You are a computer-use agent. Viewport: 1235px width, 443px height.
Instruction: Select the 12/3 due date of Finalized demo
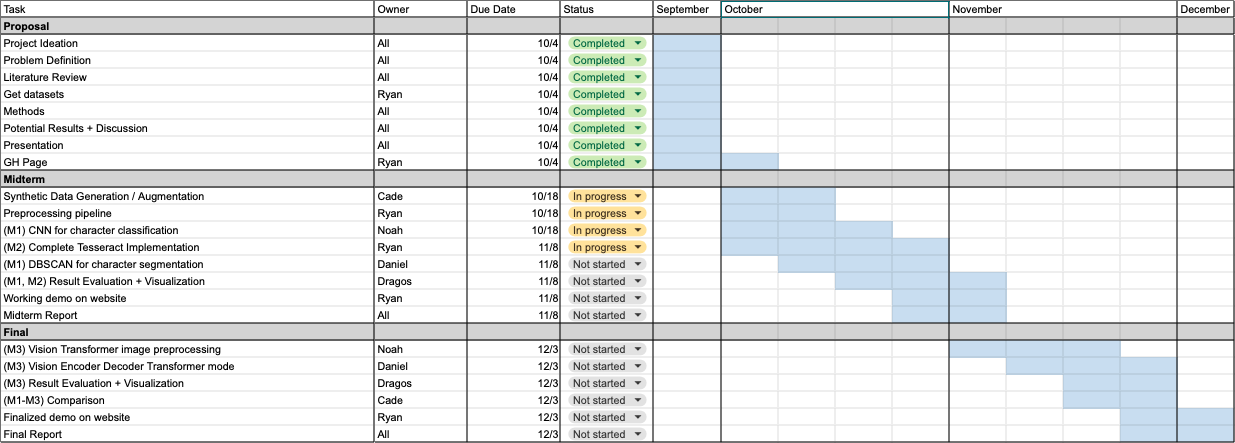[x=513, y=417]
